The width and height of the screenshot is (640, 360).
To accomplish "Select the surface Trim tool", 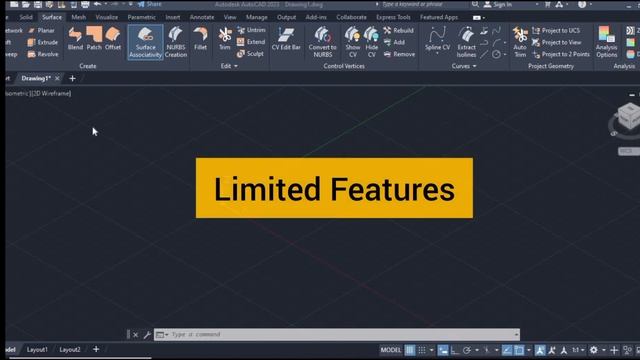I will pos(224,39).
